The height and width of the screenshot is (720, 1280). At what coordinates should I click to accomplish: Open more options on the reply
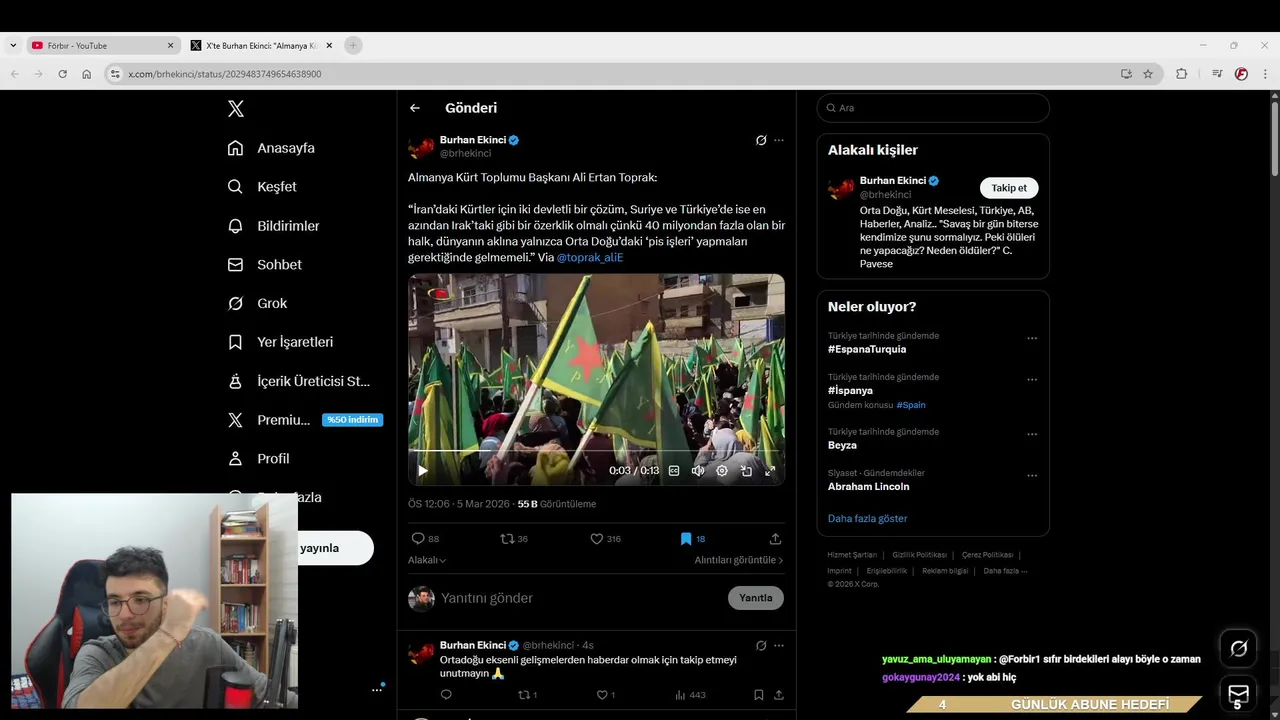pyautogui.click(x=779, y=646)
